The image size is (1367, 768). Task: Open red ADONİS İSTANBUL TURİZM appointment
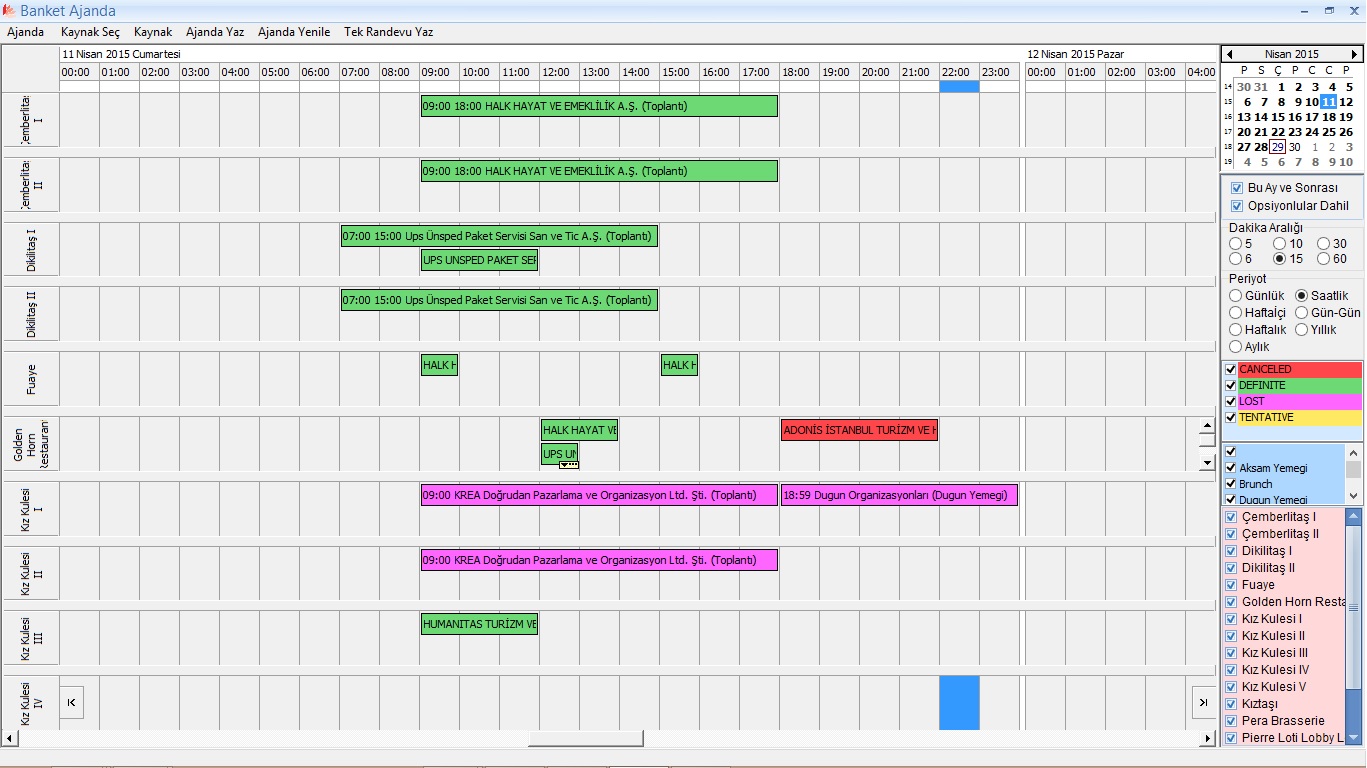pos(859,430)
